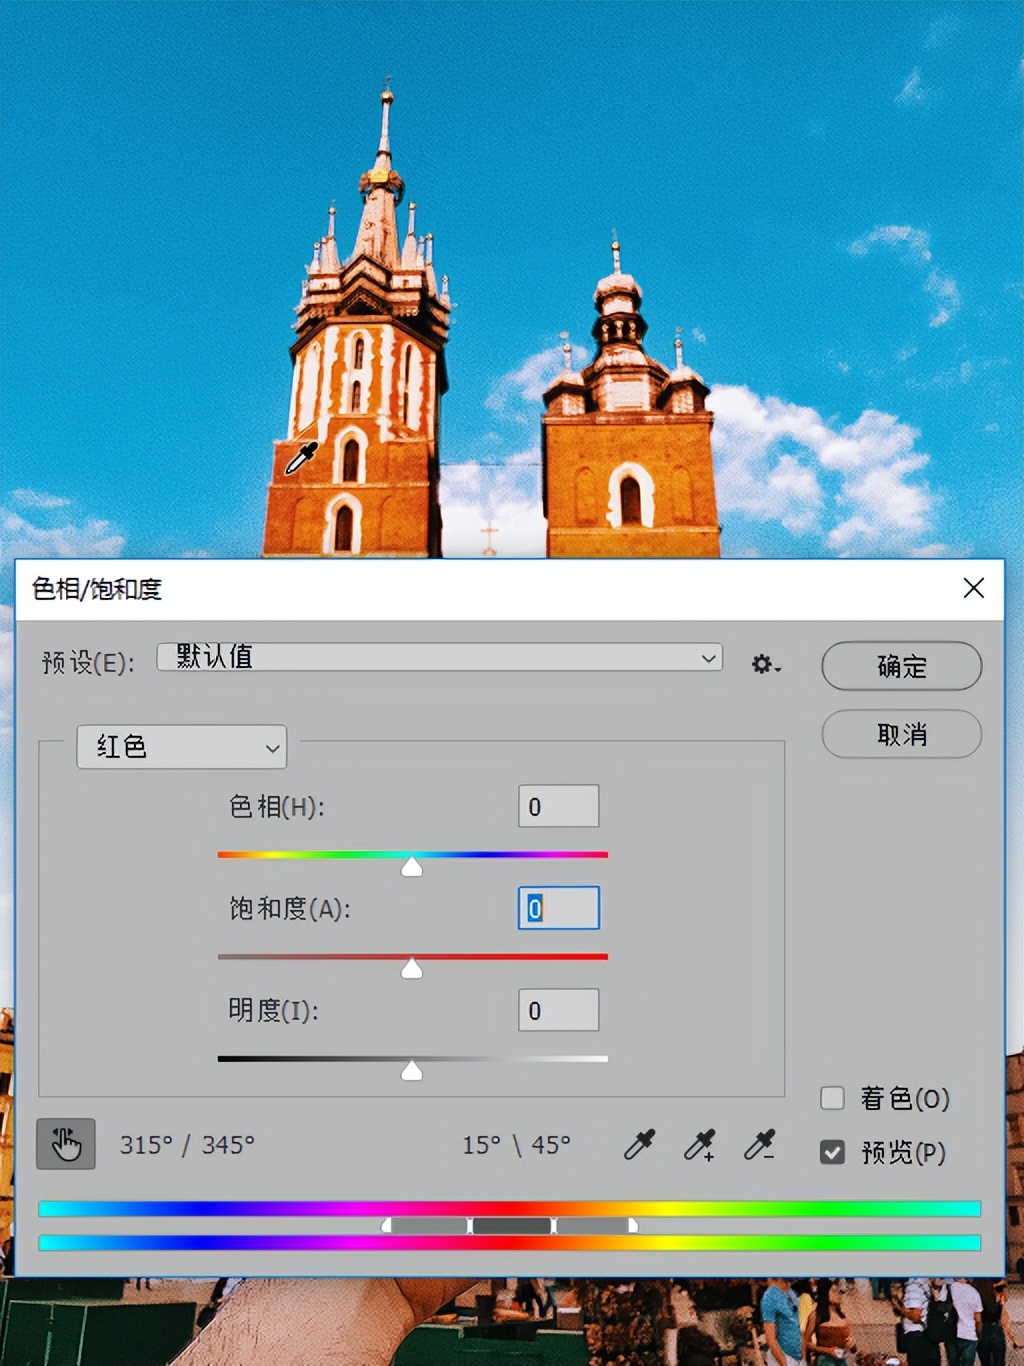
Task: Click the eyedropper cursor on the church tower
Action: 300,456
